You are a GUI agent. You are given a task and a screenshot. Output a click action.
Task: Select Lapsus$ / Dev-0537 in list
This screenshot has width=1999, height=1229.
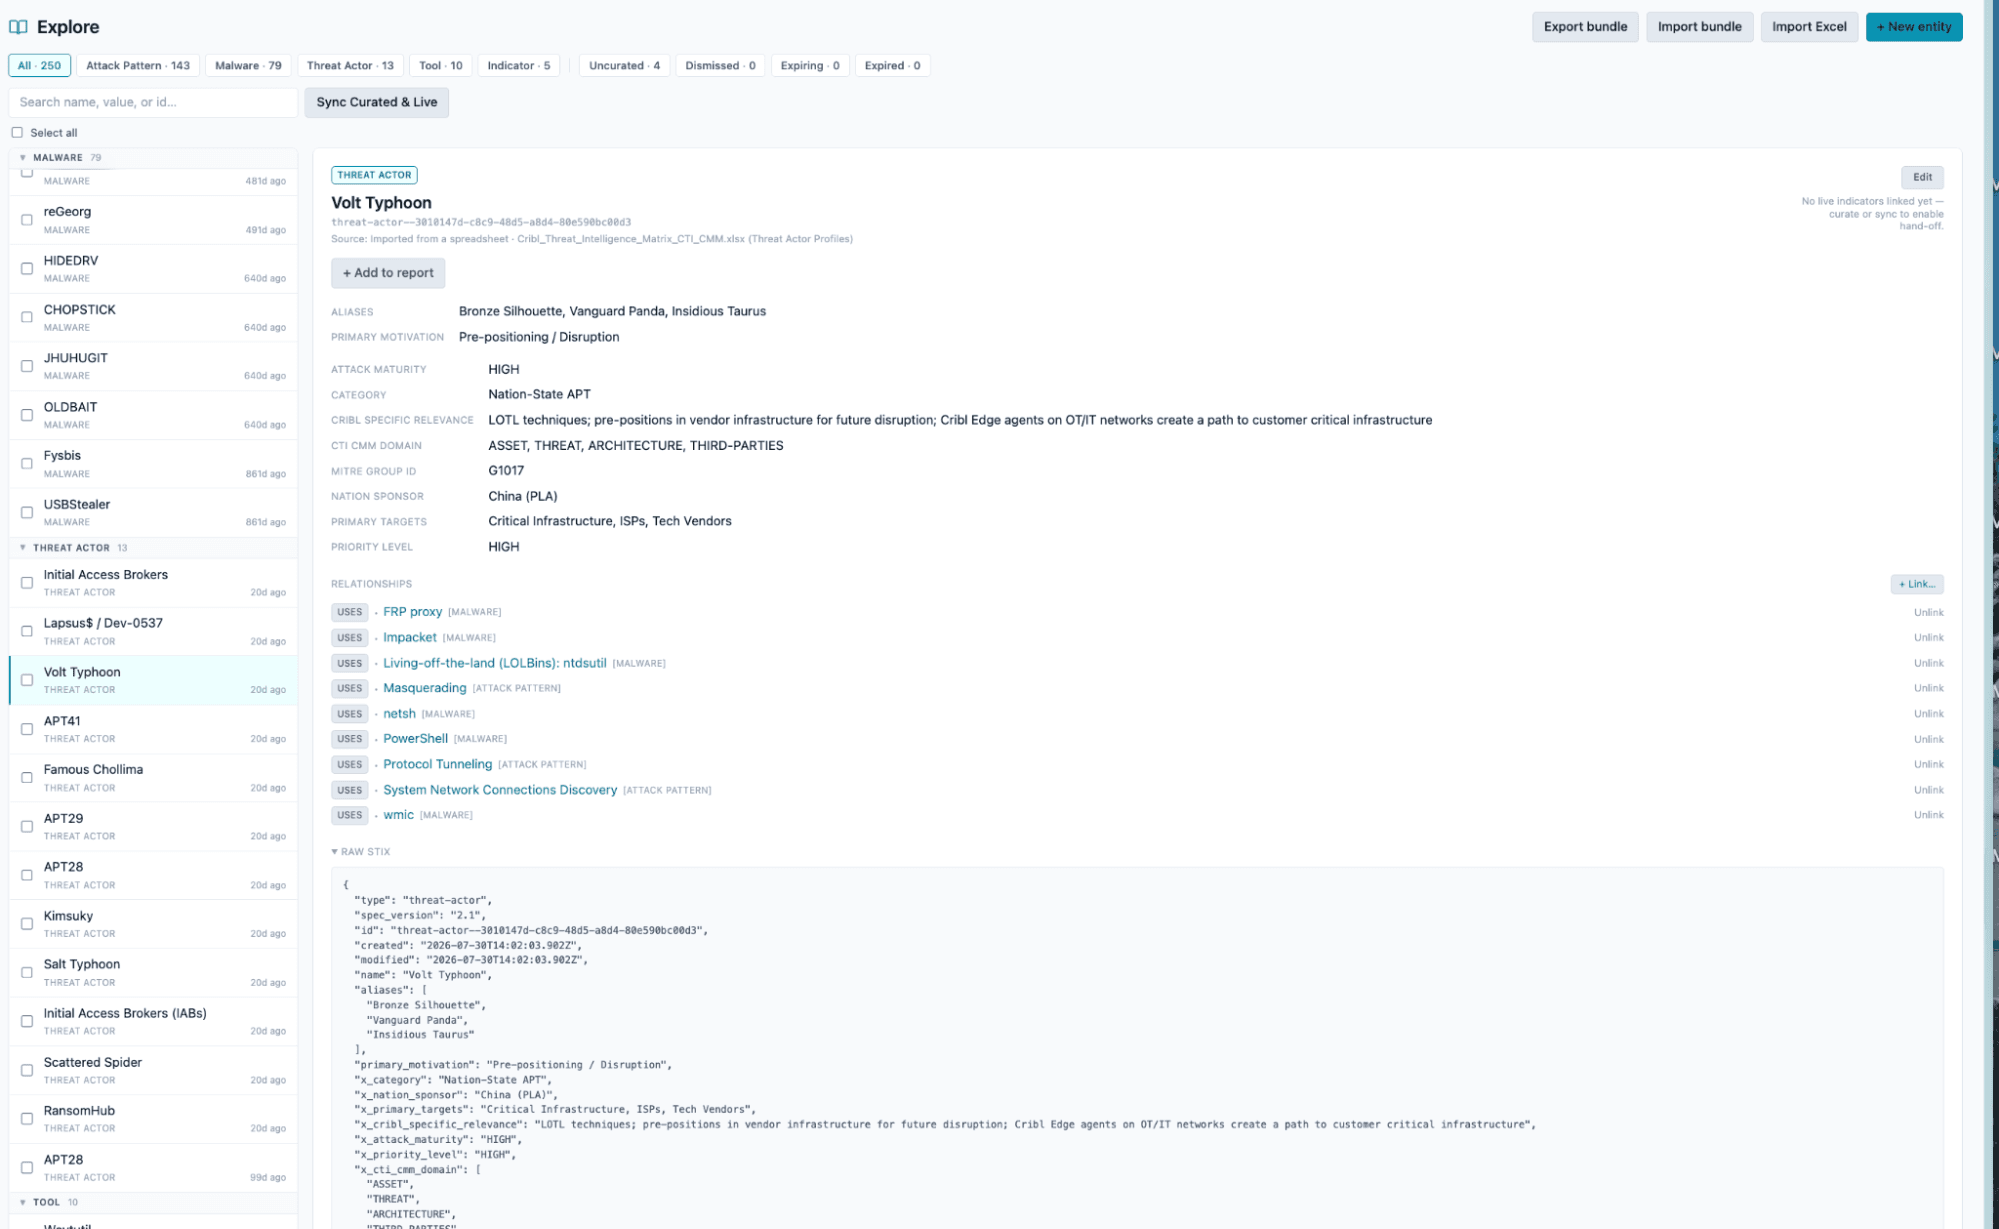pyautogui.click(x=153, y=631)
